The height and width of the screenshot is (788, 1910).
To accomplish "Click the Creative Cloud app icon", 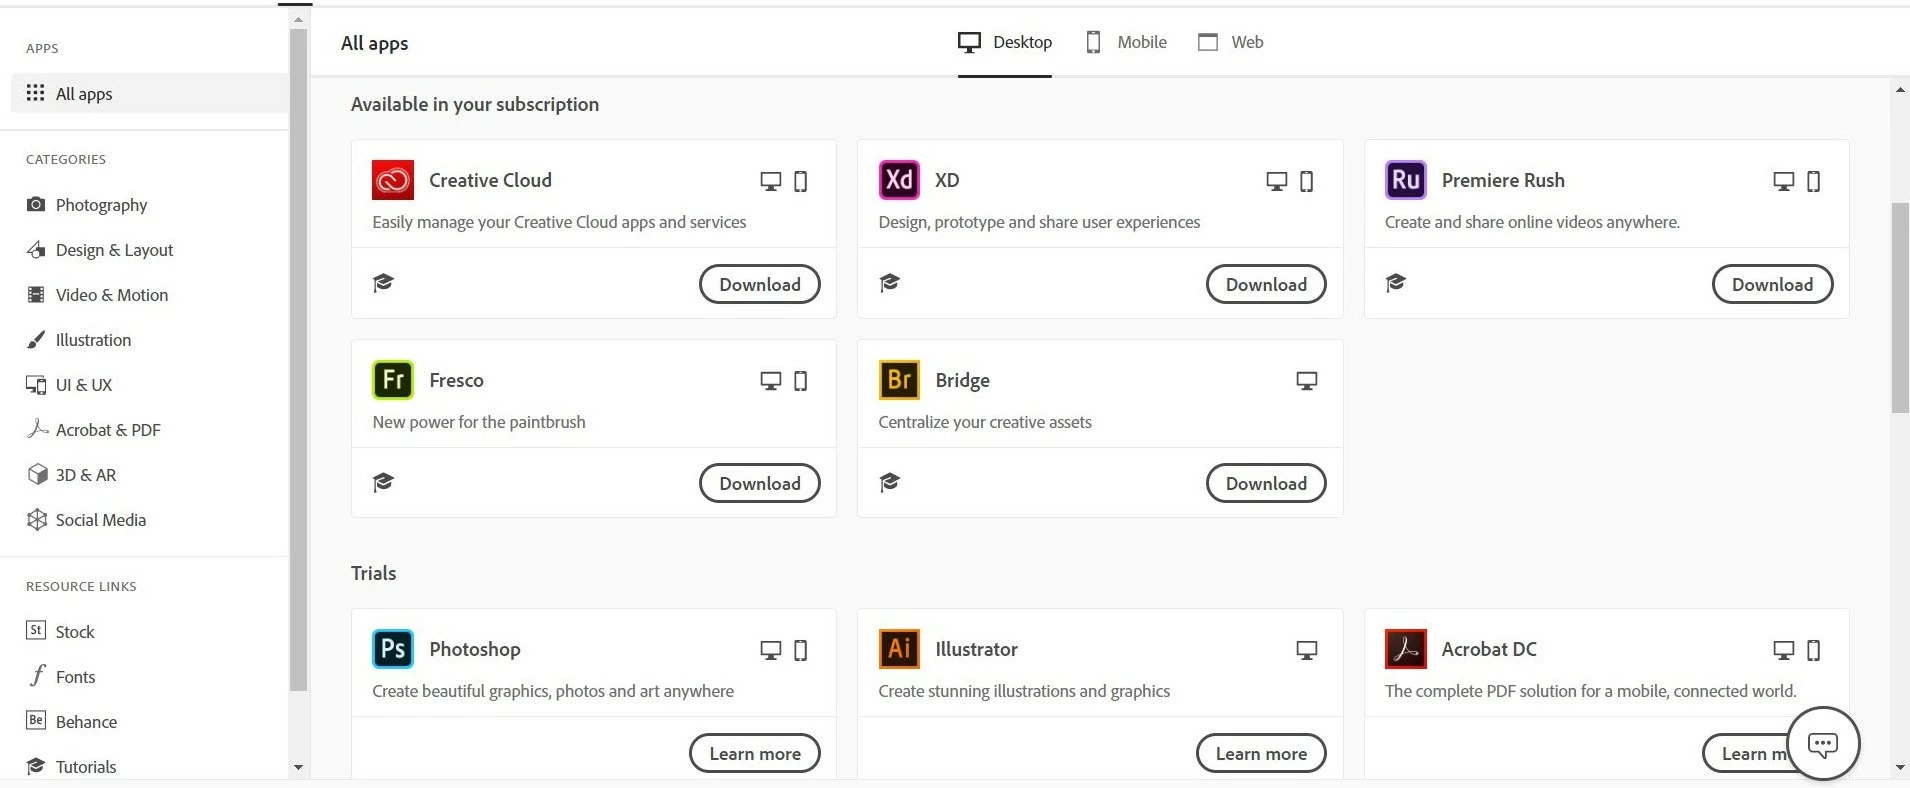I will coord(393,180).
